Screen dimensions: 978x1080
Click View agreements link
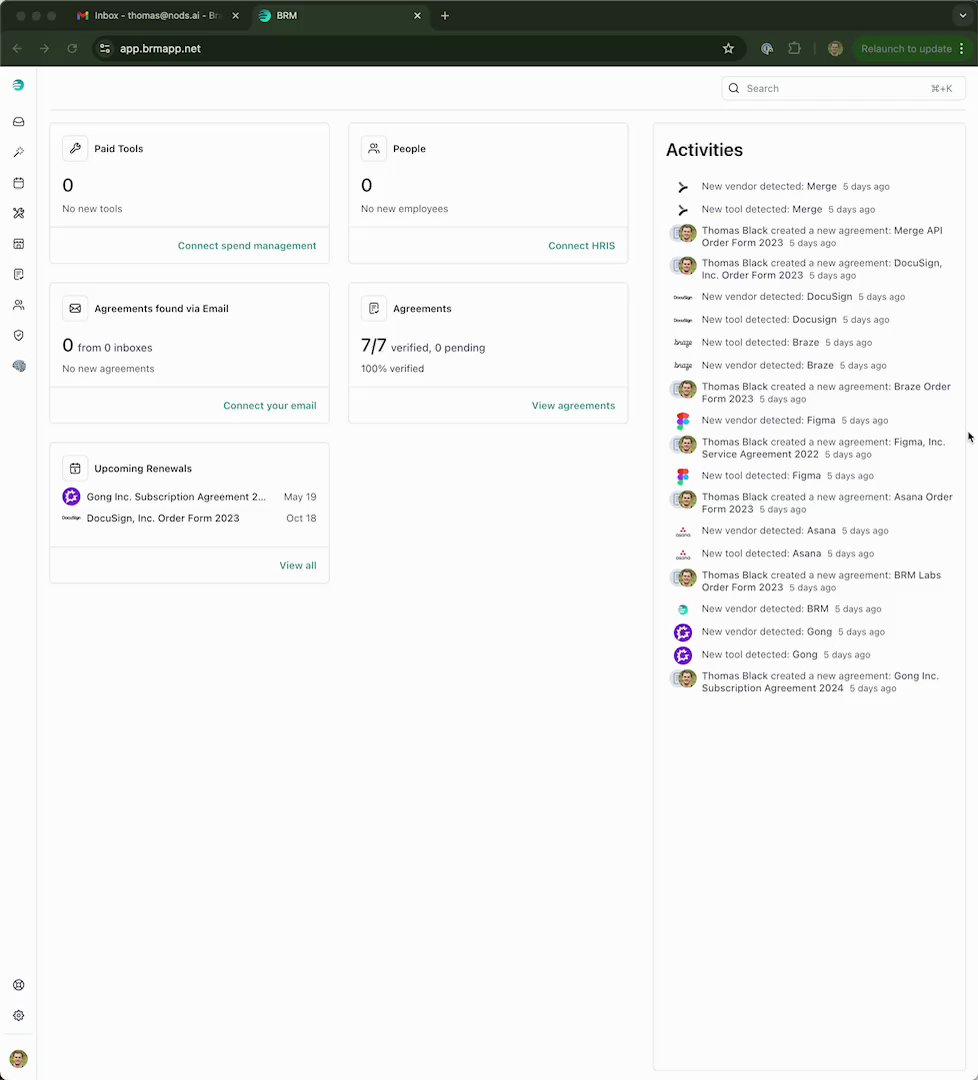tap(573, 406)
